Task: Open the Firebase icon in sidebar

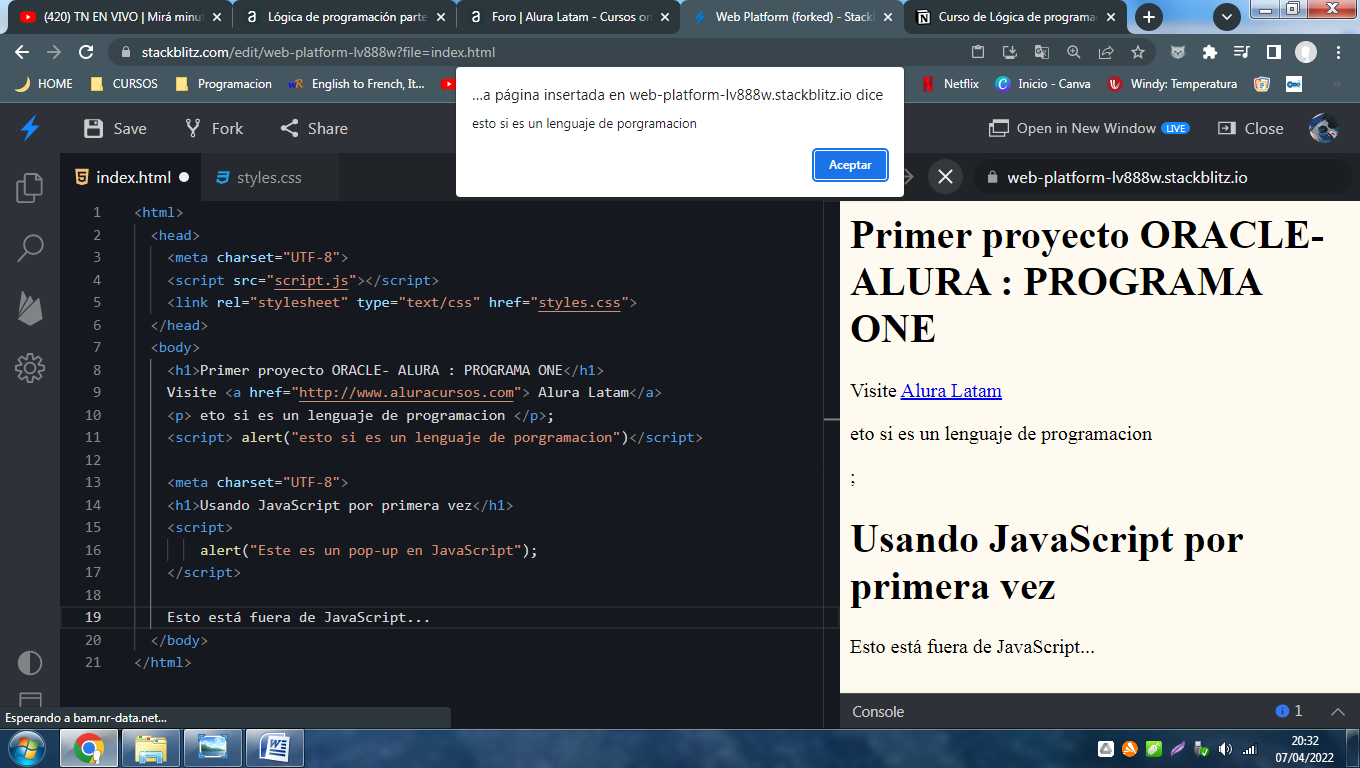Action: coord(30,308)
